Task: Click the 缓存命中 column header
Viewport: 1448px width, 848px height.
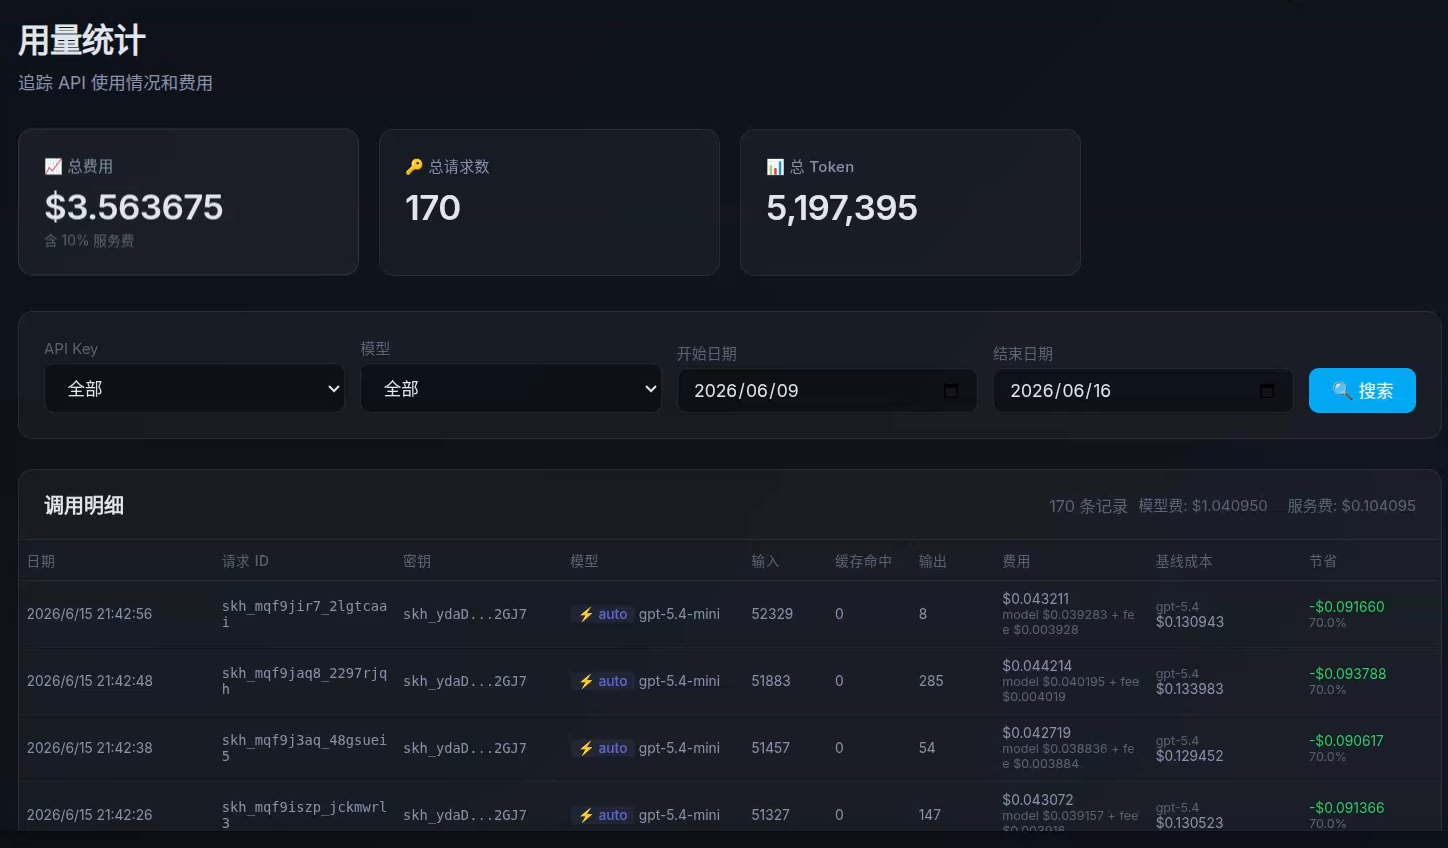Action: (x=864, y=562)
